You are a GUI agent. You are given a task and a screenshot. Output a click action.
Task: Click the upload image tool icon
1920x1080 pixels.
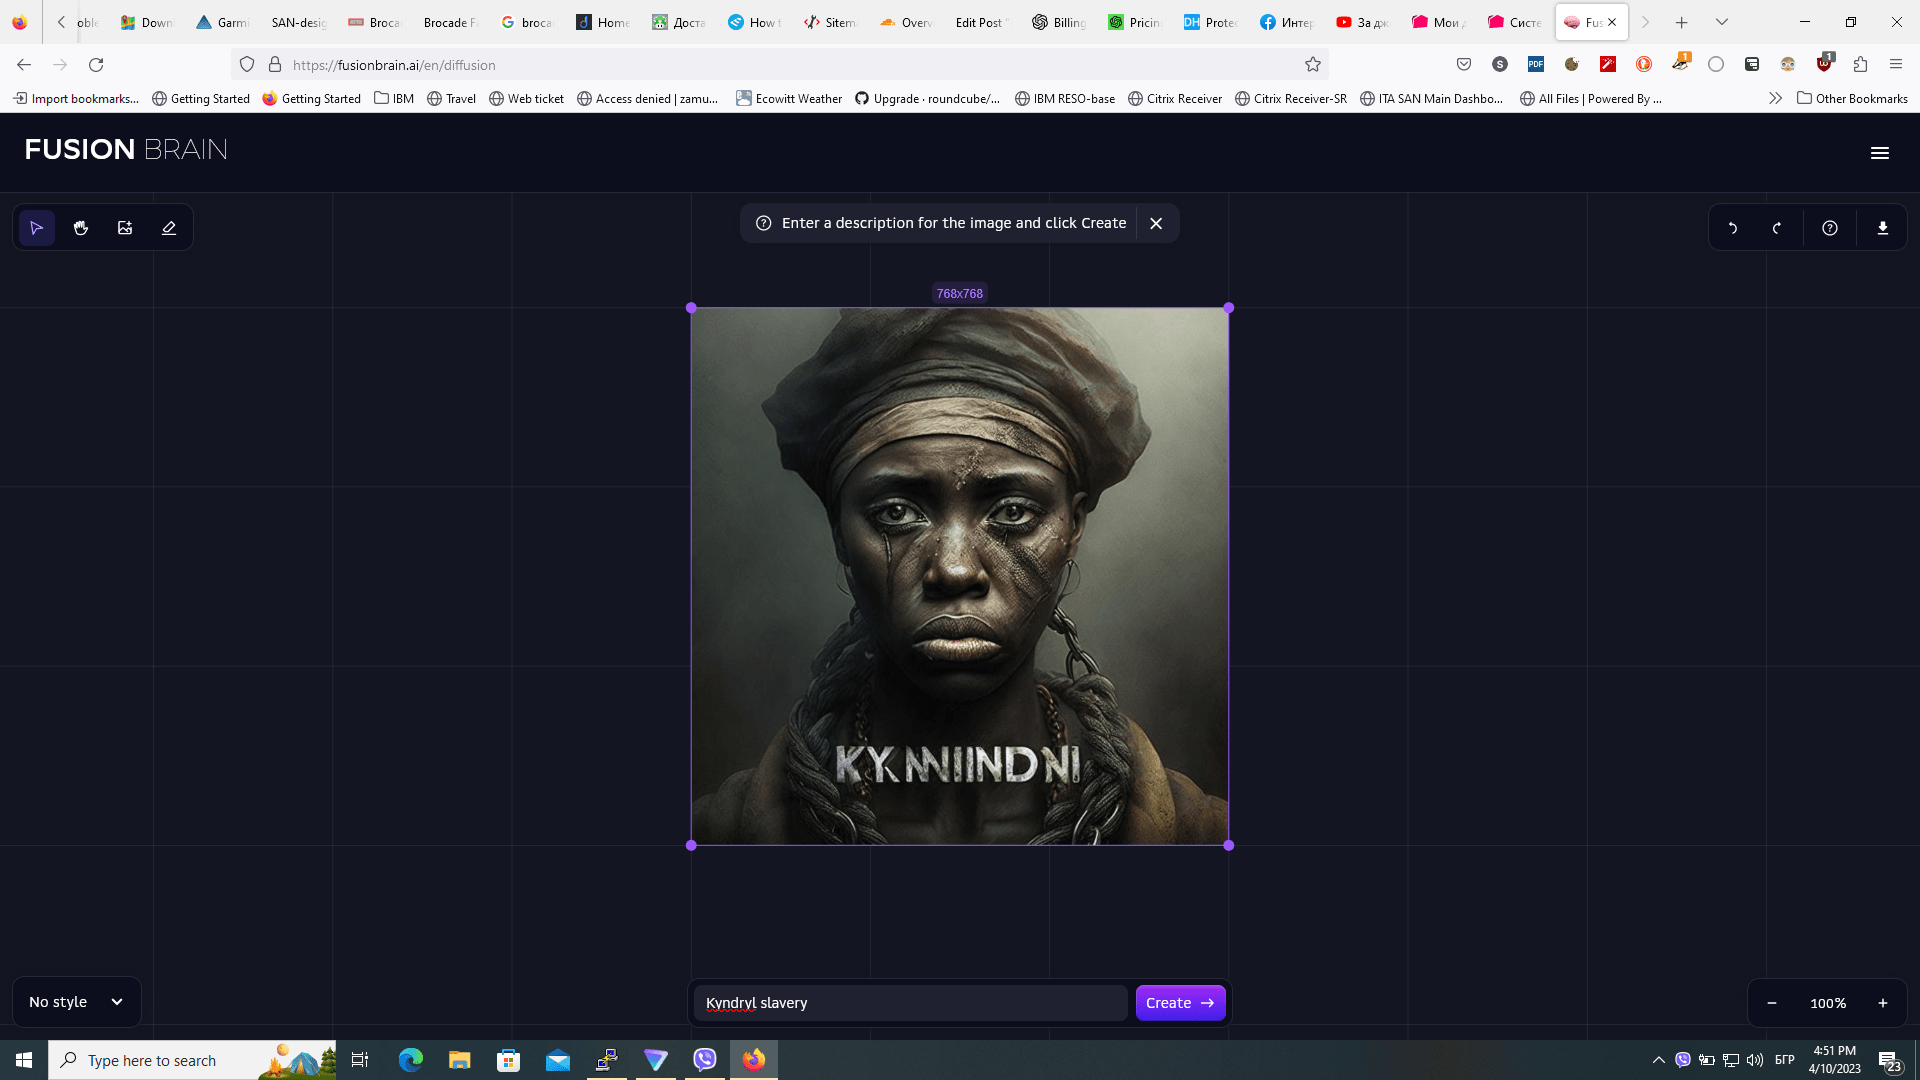[x=125, y=228]
